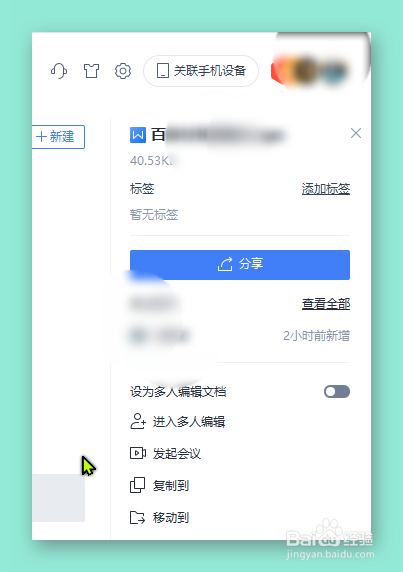Screen dimensions: 403x572
Task: Click 关联手机设备 button
Action: pyautogui.click(x=201, y=71)
